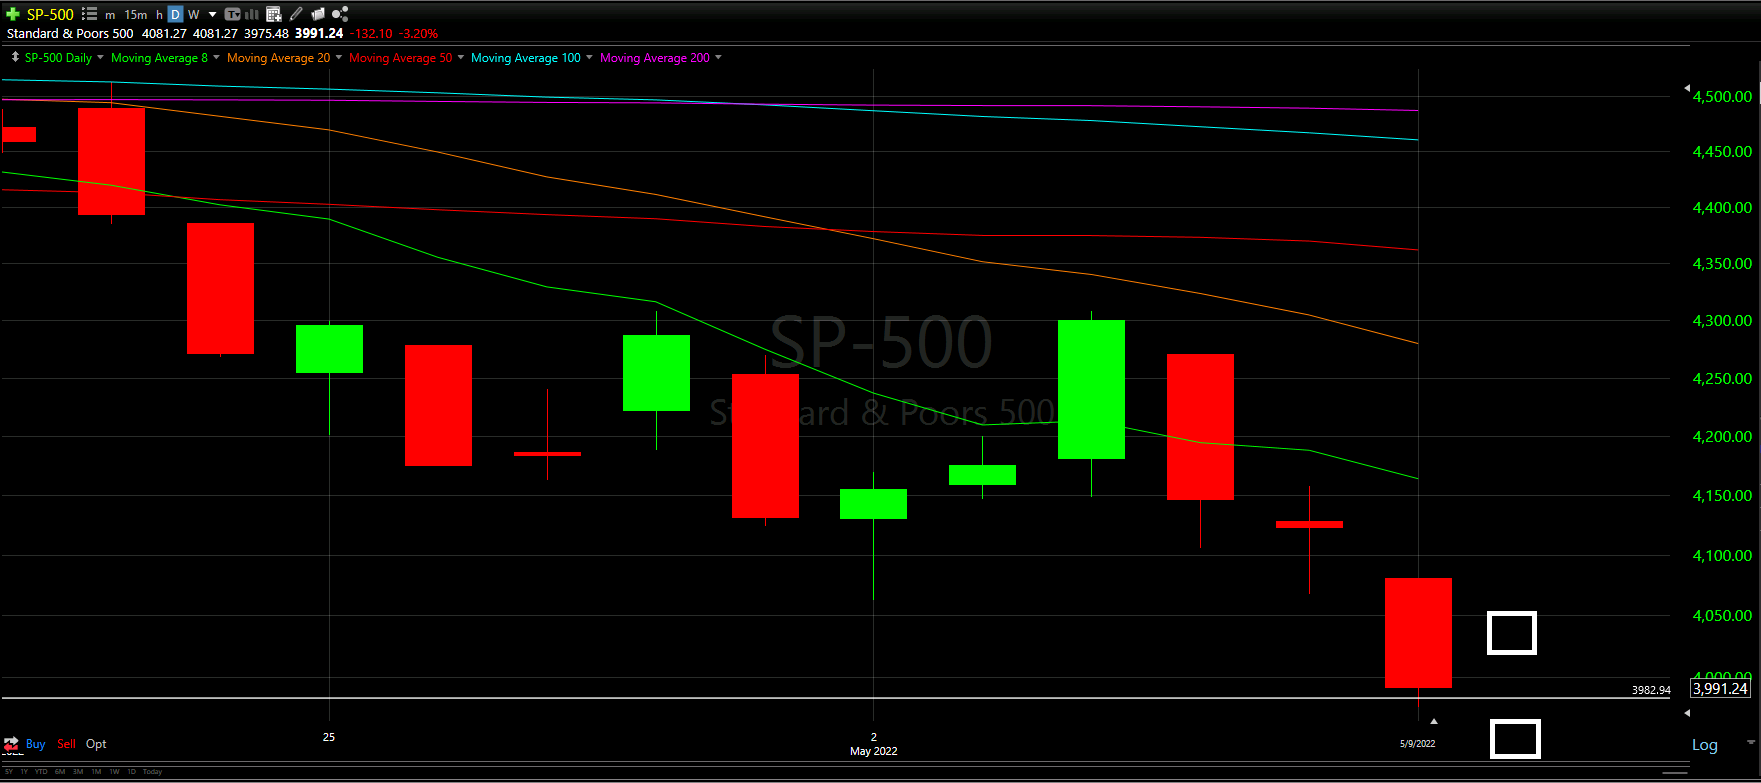Click the bar chart style icon

(x=252, y=14)
